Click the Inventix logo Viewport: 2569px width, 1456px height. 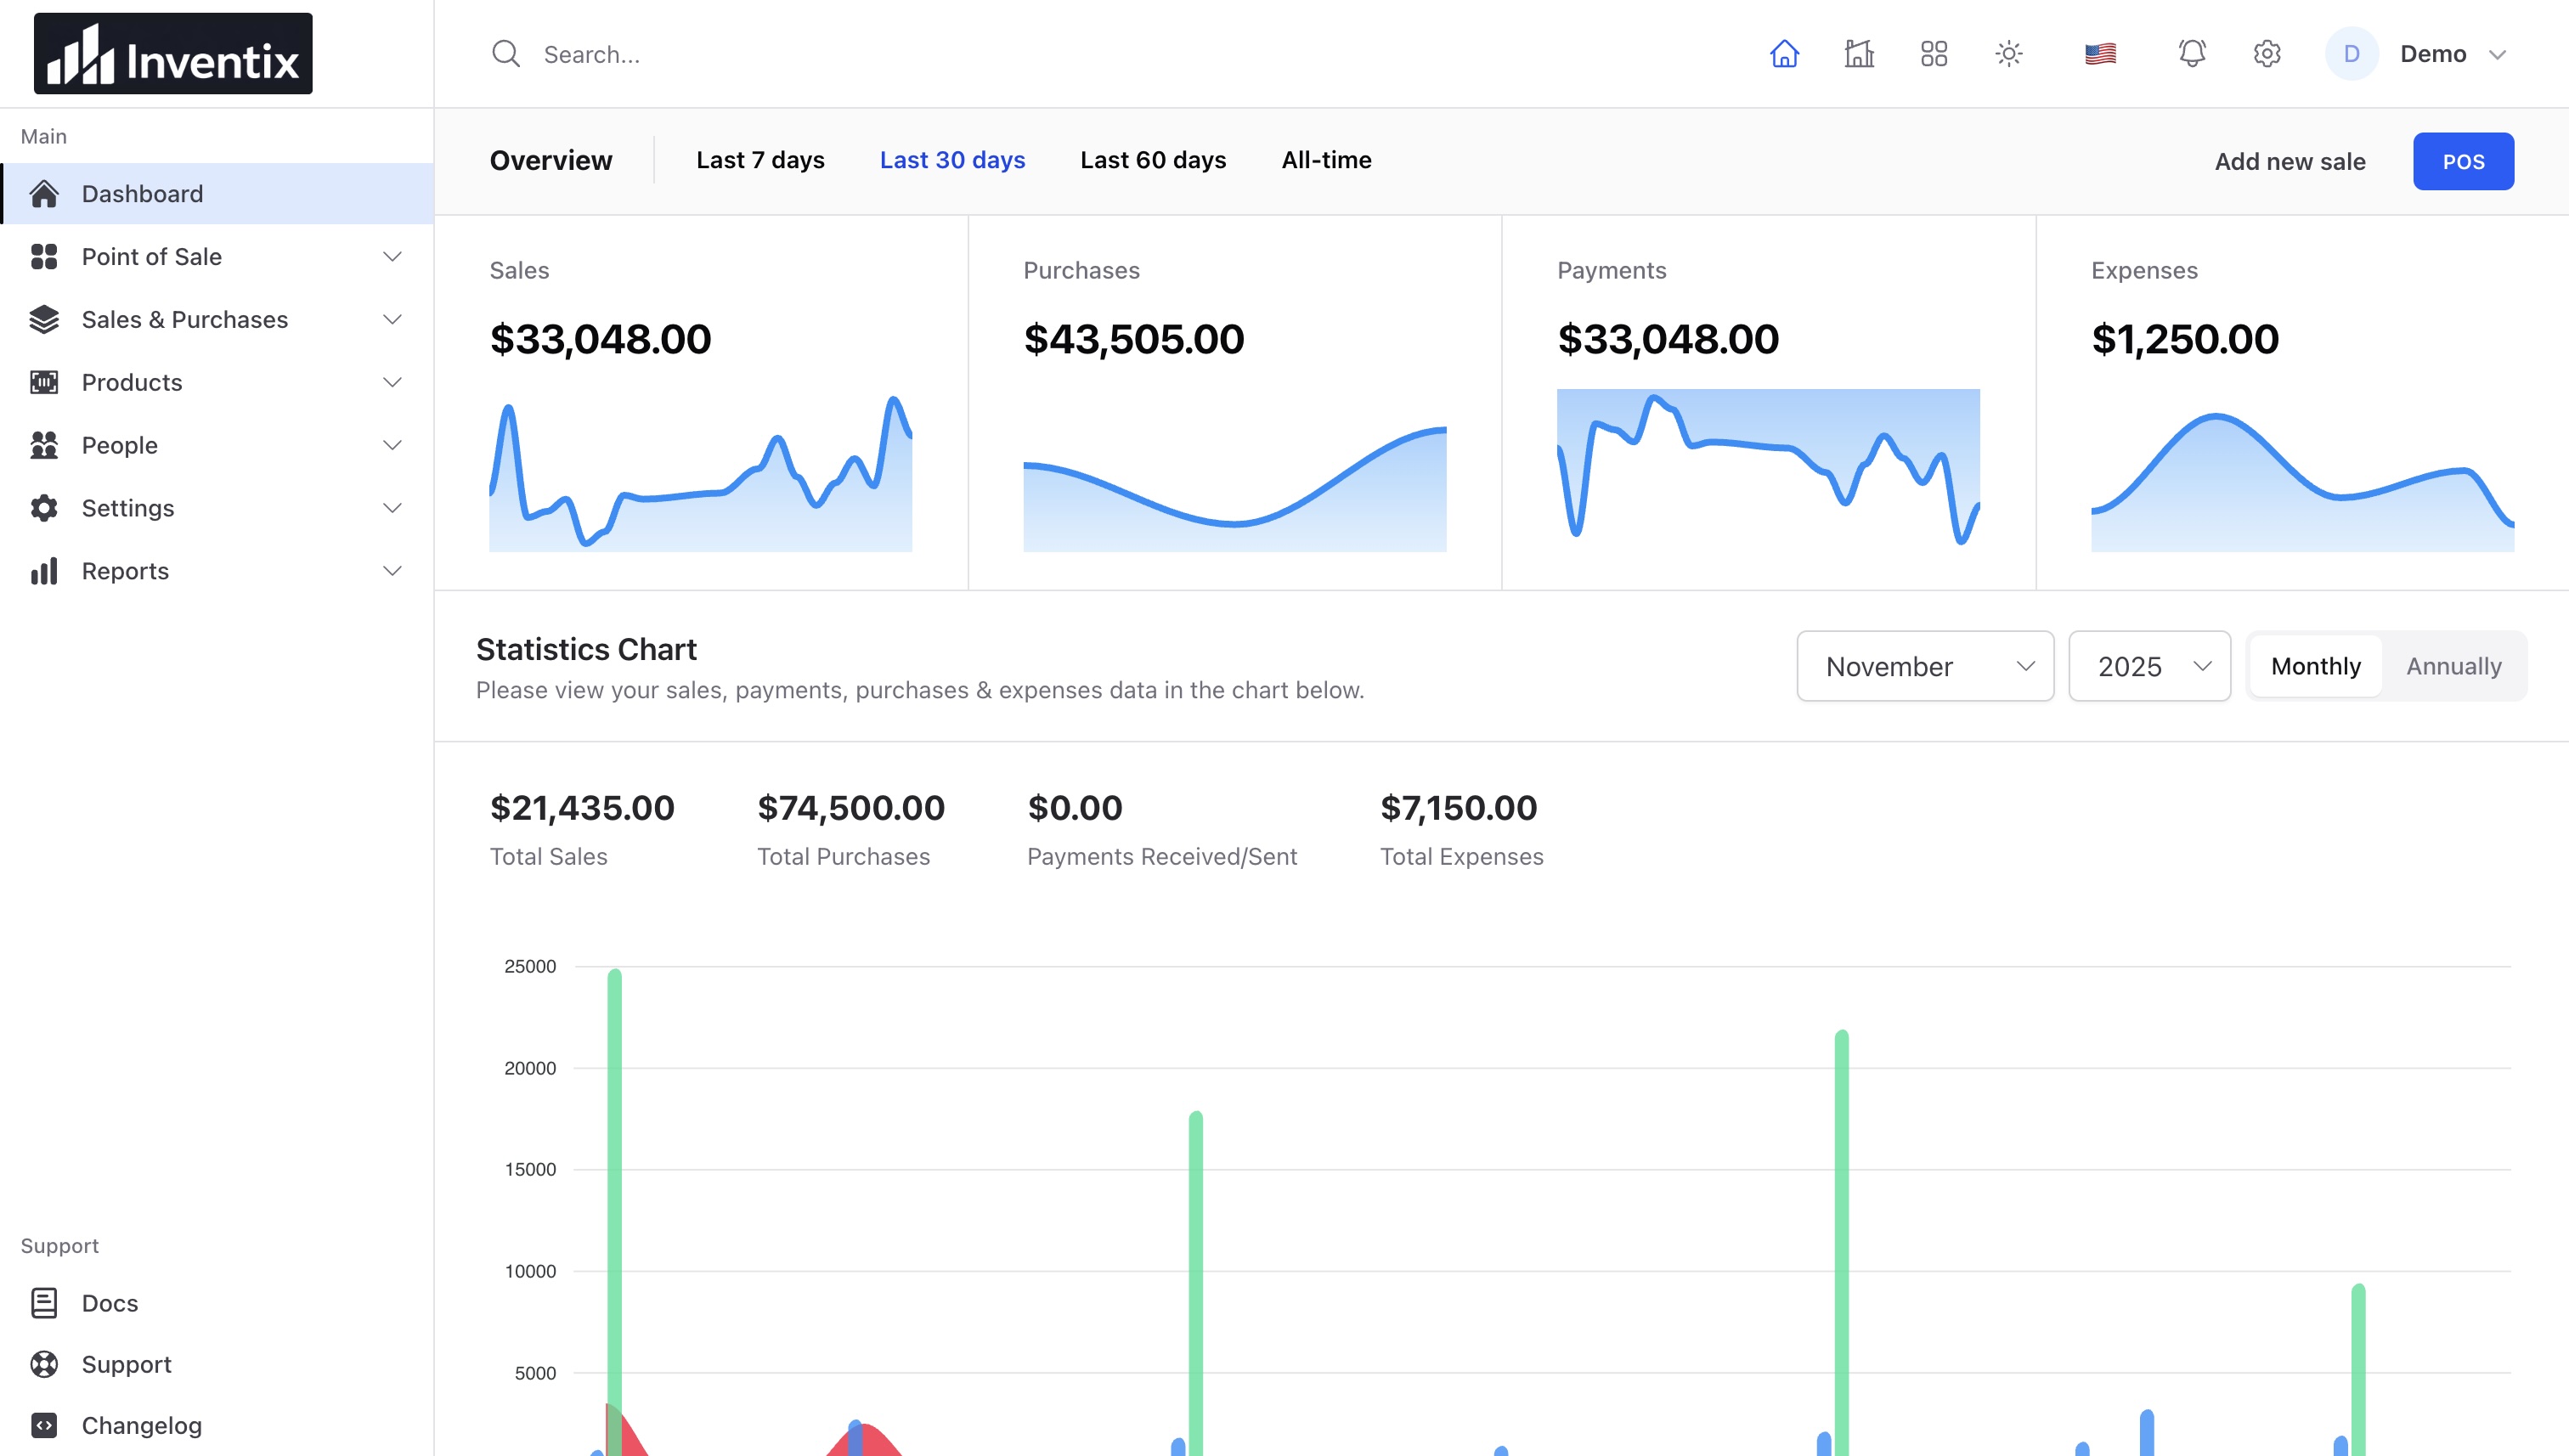click(x=173, y=54)
